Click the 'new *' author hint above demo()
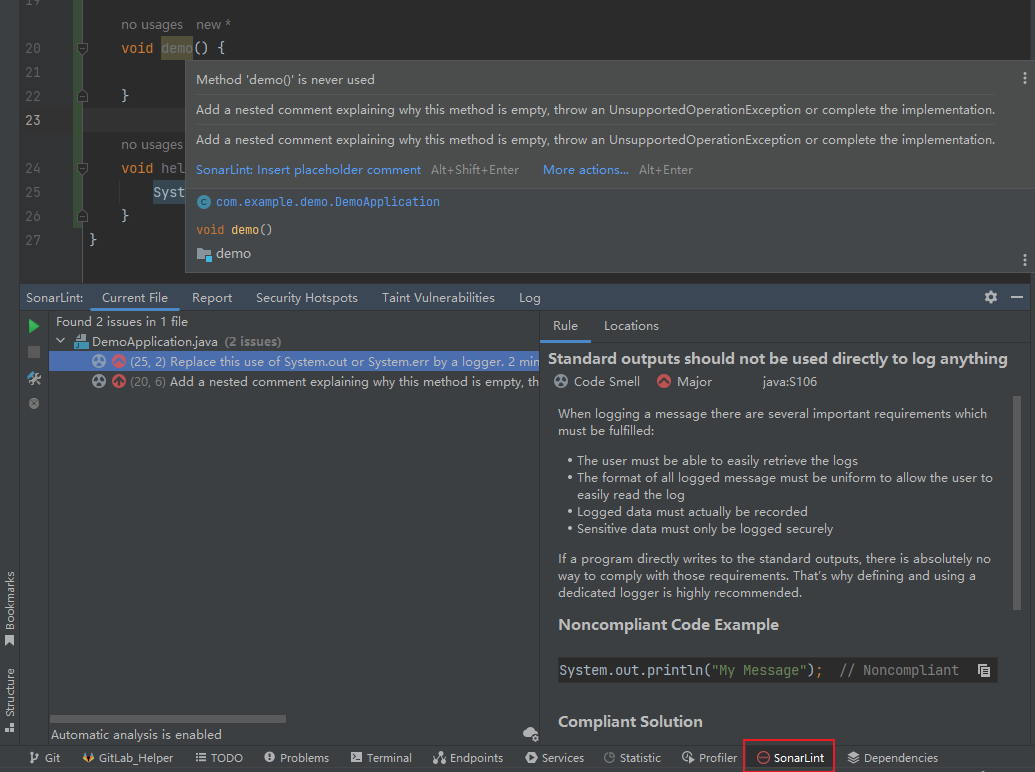Viewport: 1035px width, 772px height. (x=213, y=25)
